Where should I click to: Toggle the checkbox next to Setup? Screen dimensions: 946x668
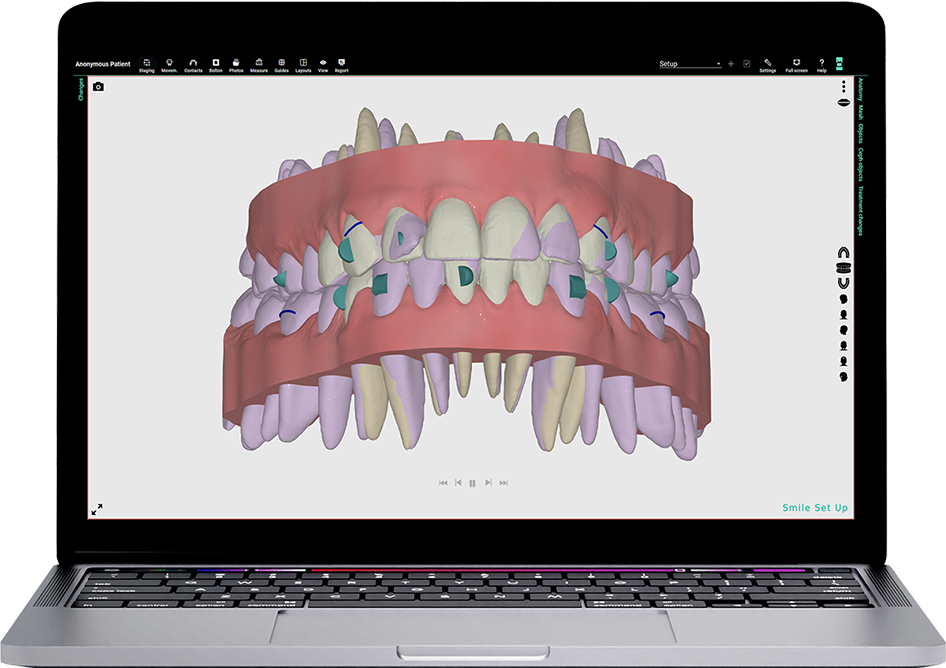click(746, 64)
